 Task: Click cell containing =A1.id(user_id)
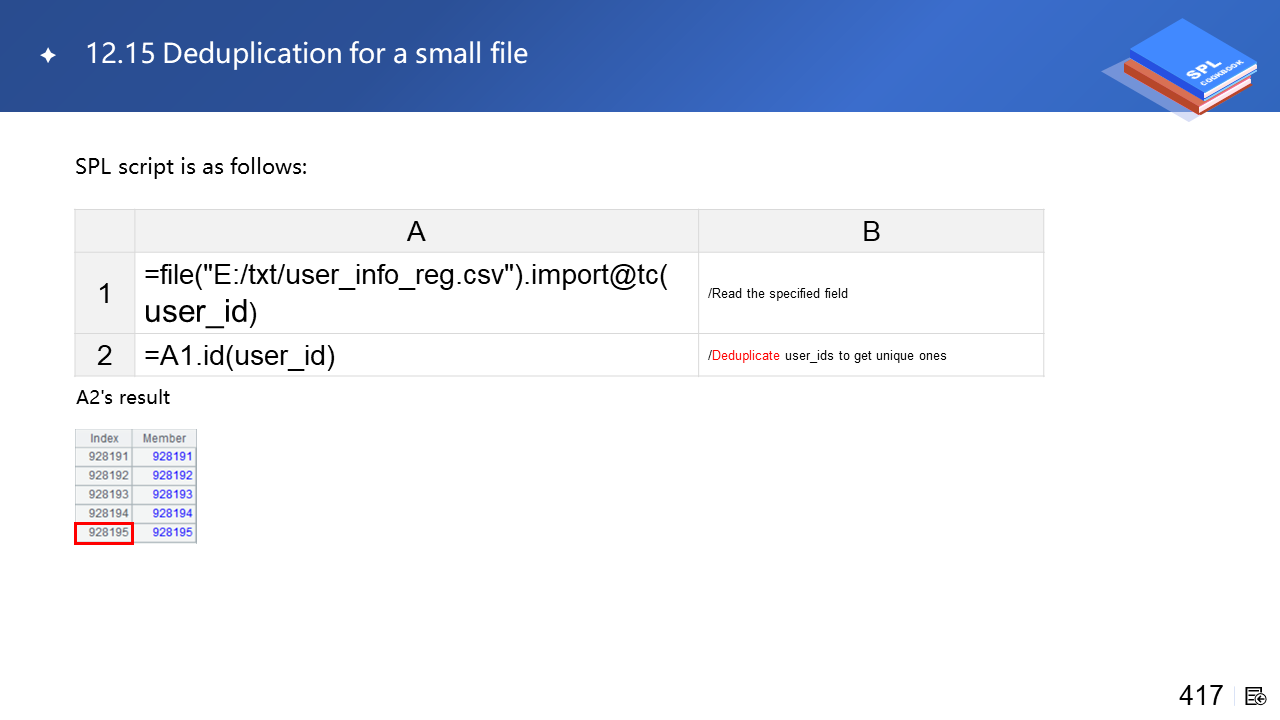point(240,355)
